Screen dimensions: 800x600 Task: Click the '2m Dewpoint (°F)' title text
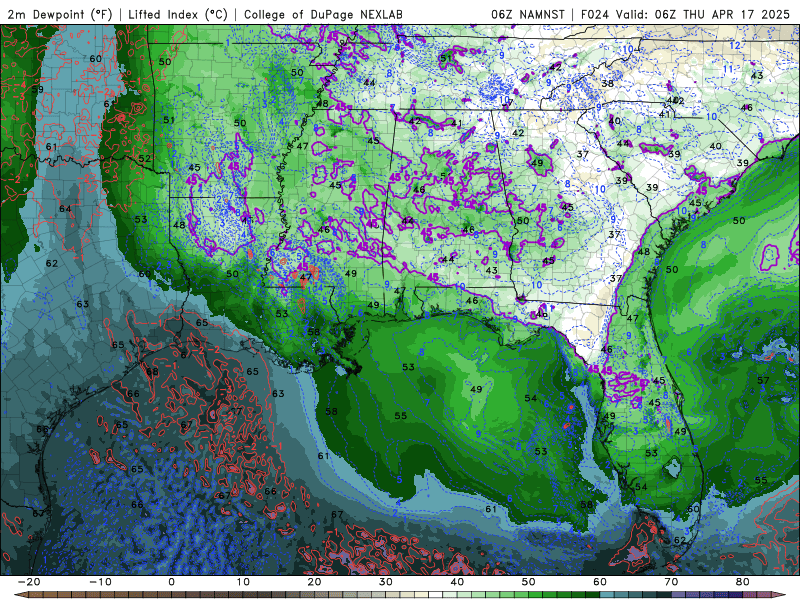point(59,15)
